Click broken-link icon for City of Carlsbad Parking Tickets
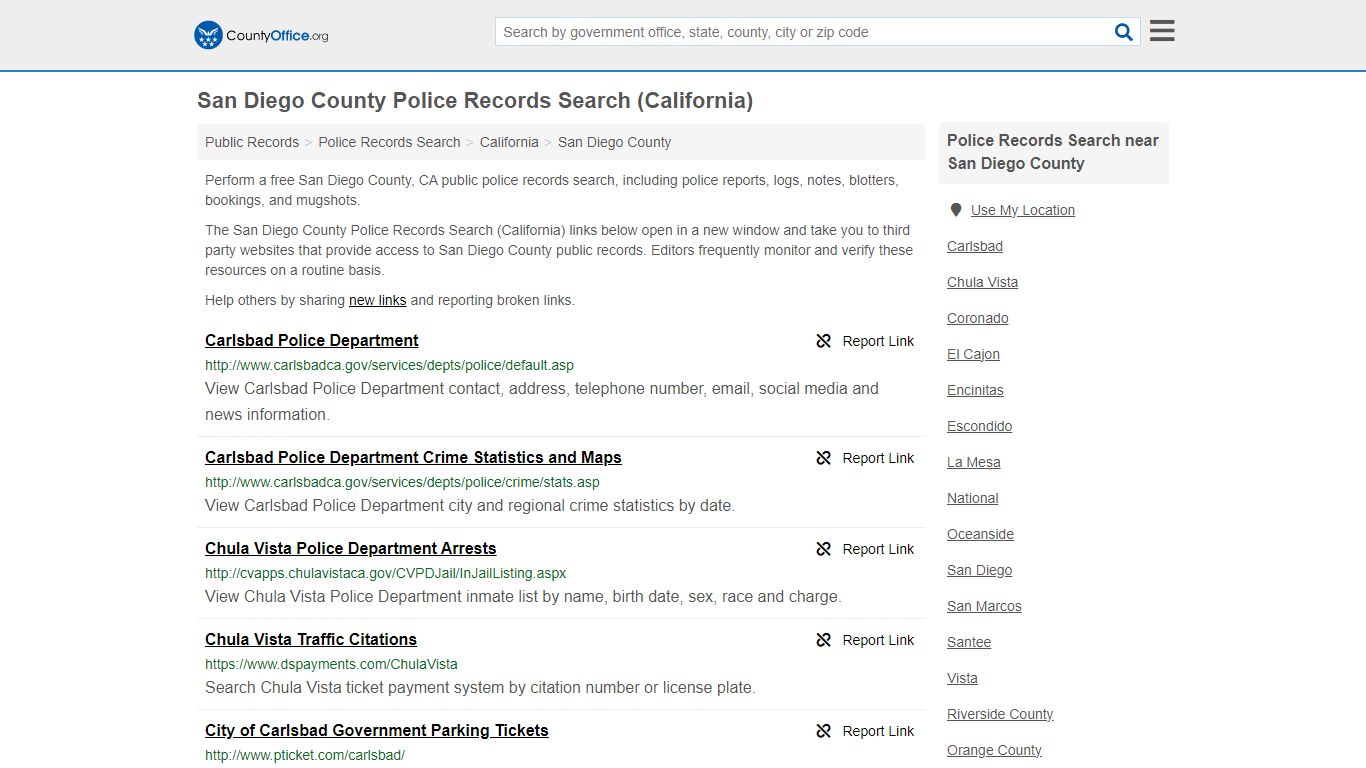The image size is (1366, 768). 824,731
